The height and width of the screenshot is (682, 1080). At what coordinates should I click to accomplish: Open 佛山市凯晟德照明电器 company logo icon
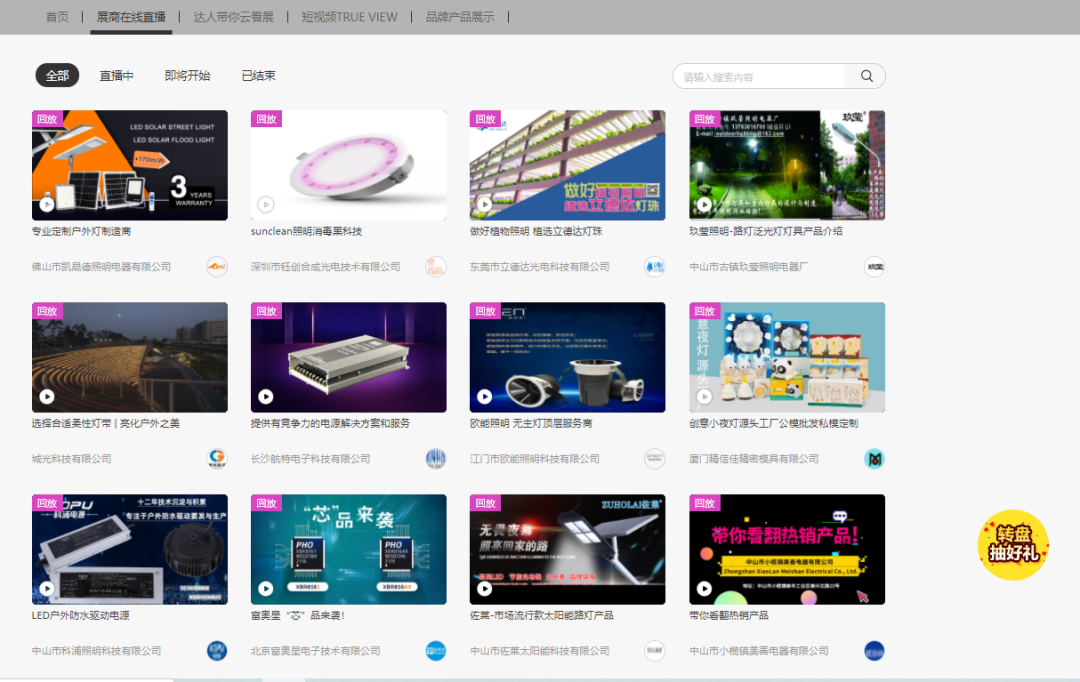217,267
